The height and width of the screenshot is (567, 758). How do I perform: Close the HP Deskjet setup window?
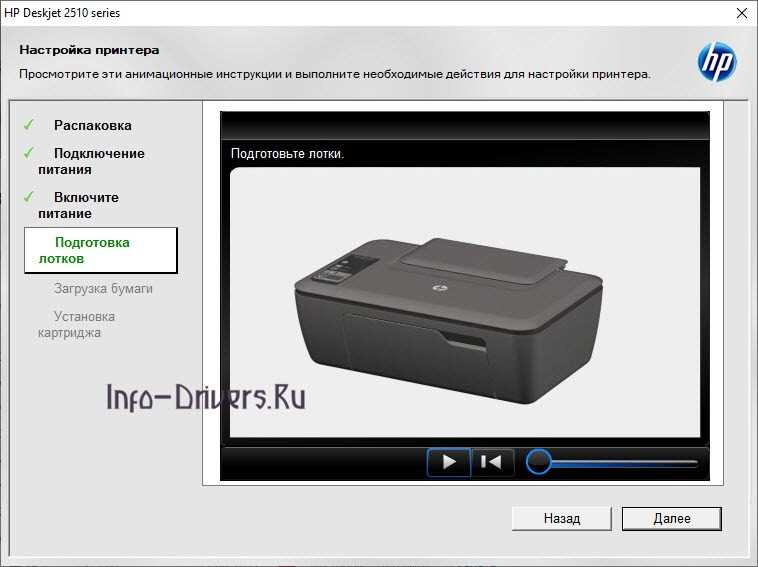[x=742, y=13]
